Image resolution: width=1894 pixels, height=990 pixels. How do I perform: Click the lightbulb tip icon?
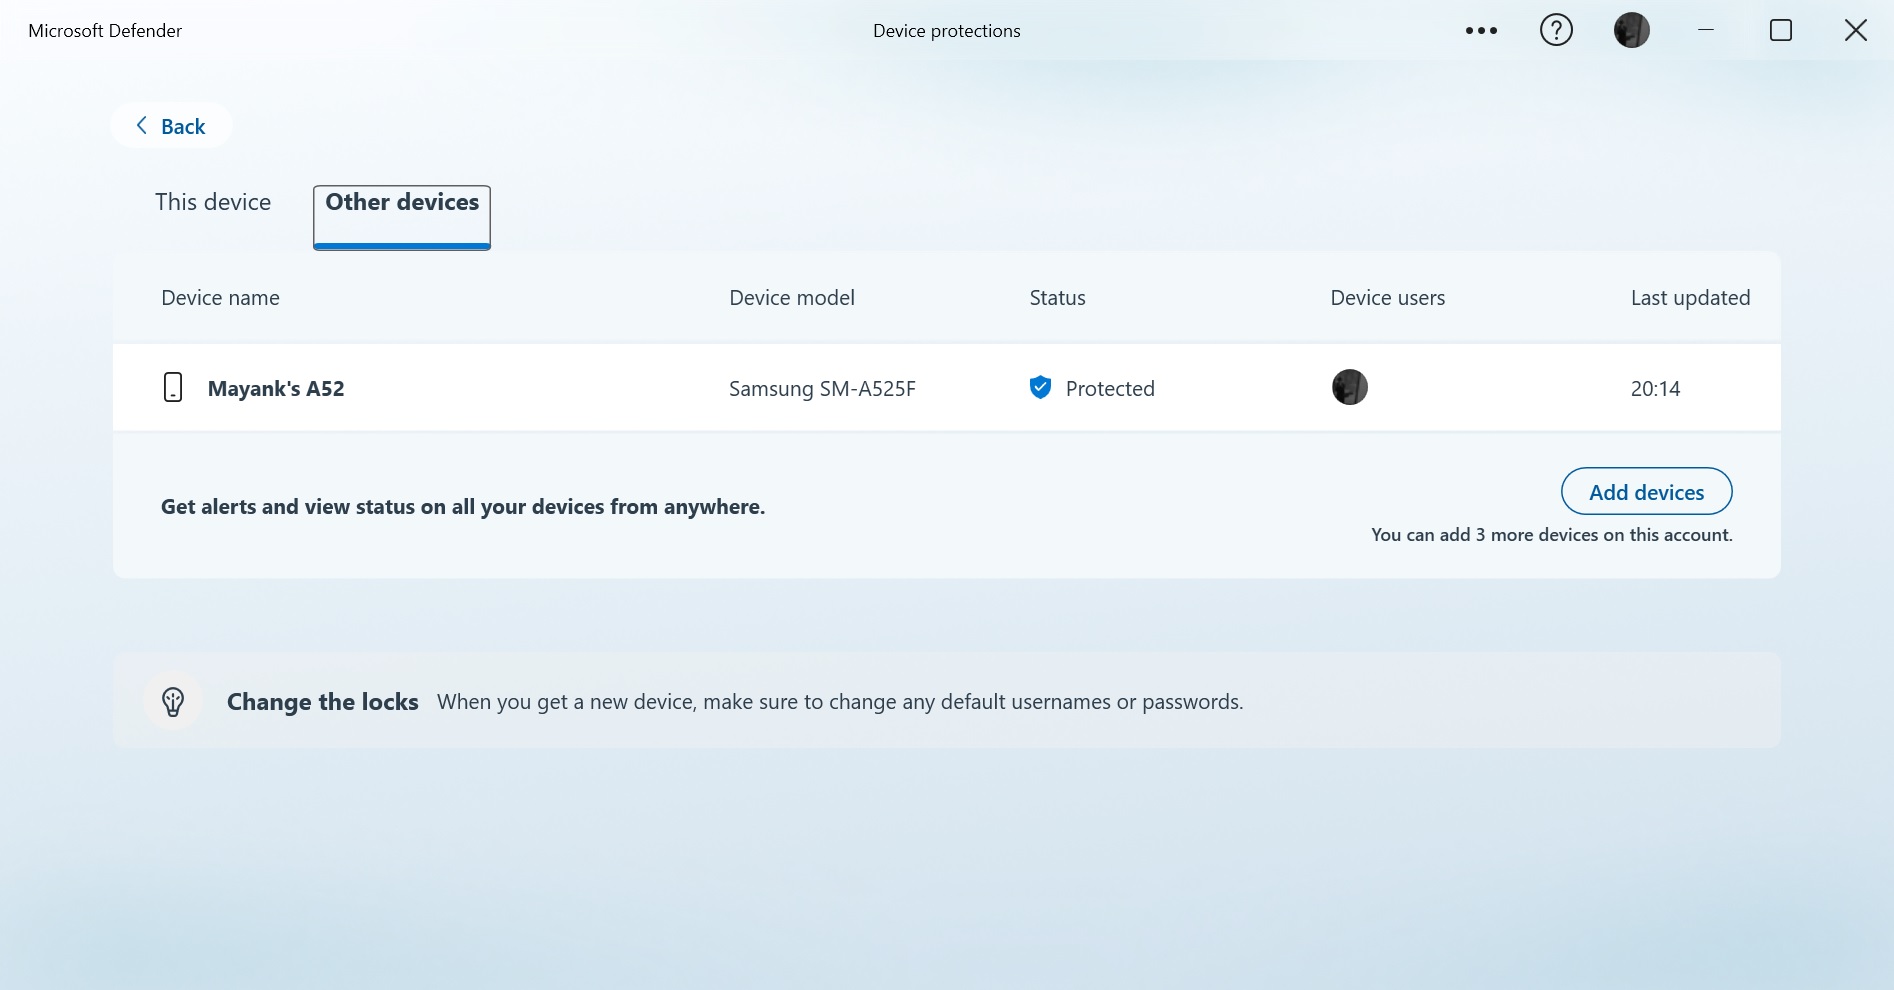[x=173, y=701]
